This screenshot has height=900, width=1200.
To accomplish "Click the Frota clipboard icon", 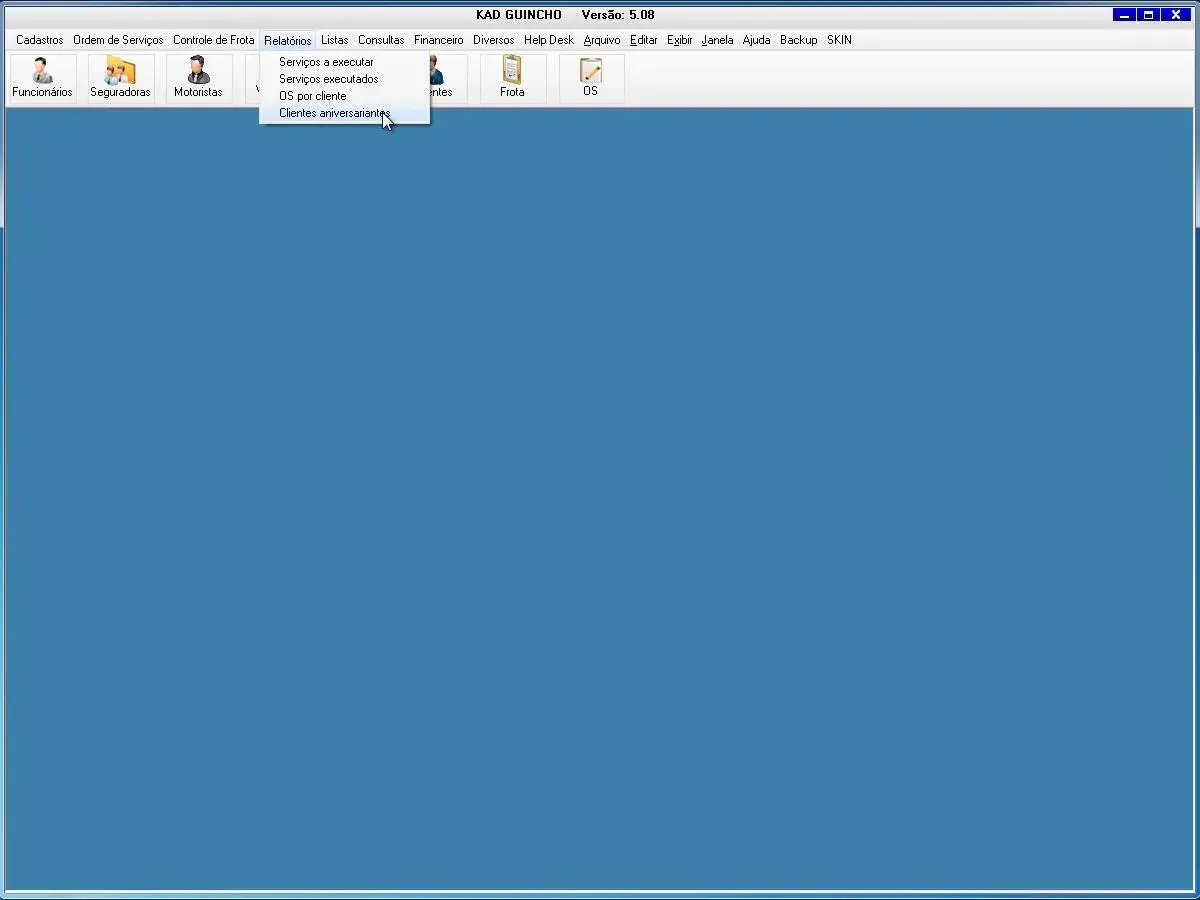I will click(x=512, y=78).
